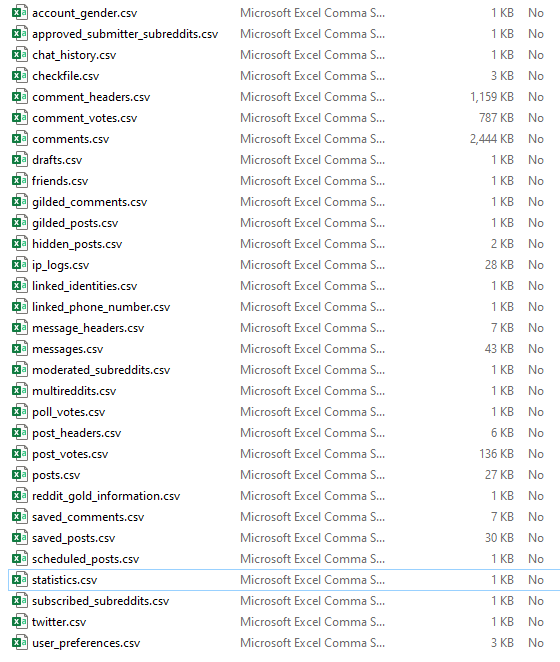Select the gilded_posts.csv file
This screenshot has width=560, height=662.
point(75,223)
